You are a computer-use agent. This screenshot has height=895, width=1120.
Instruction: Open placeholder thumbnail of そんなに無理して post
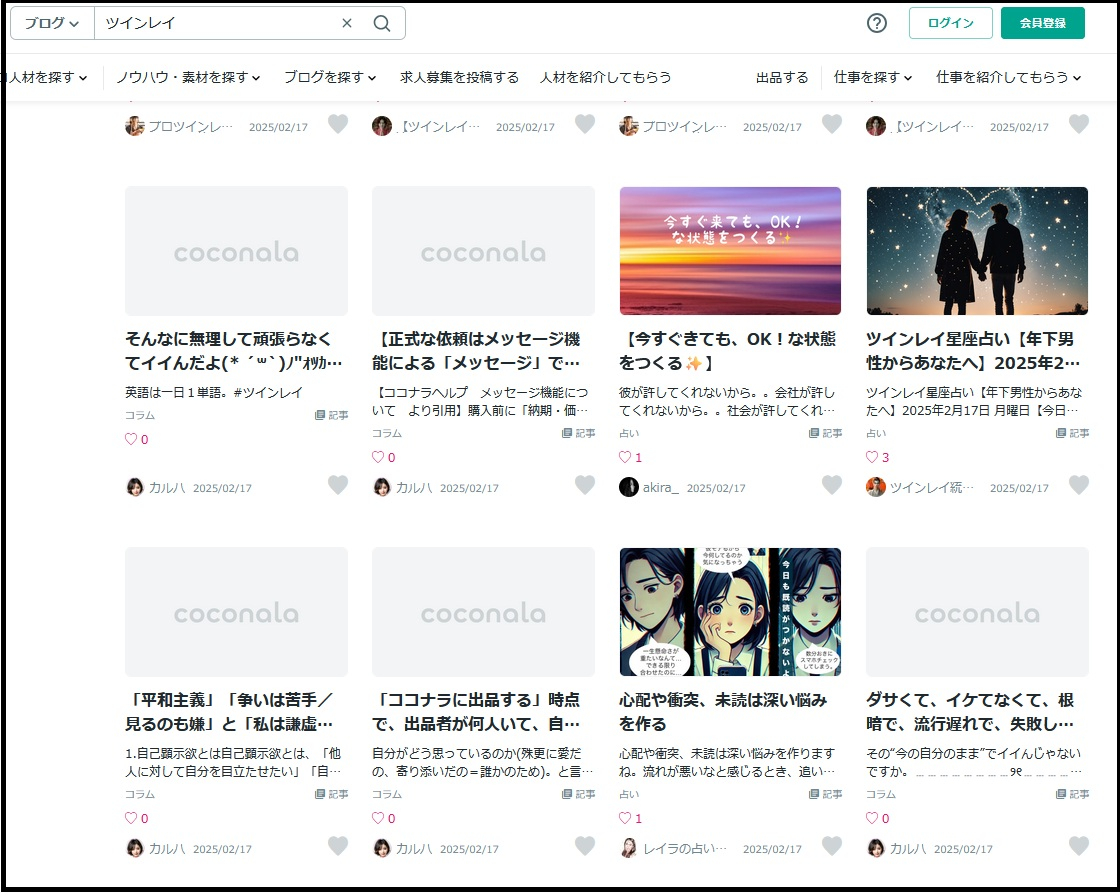click(x=236, y=251)
